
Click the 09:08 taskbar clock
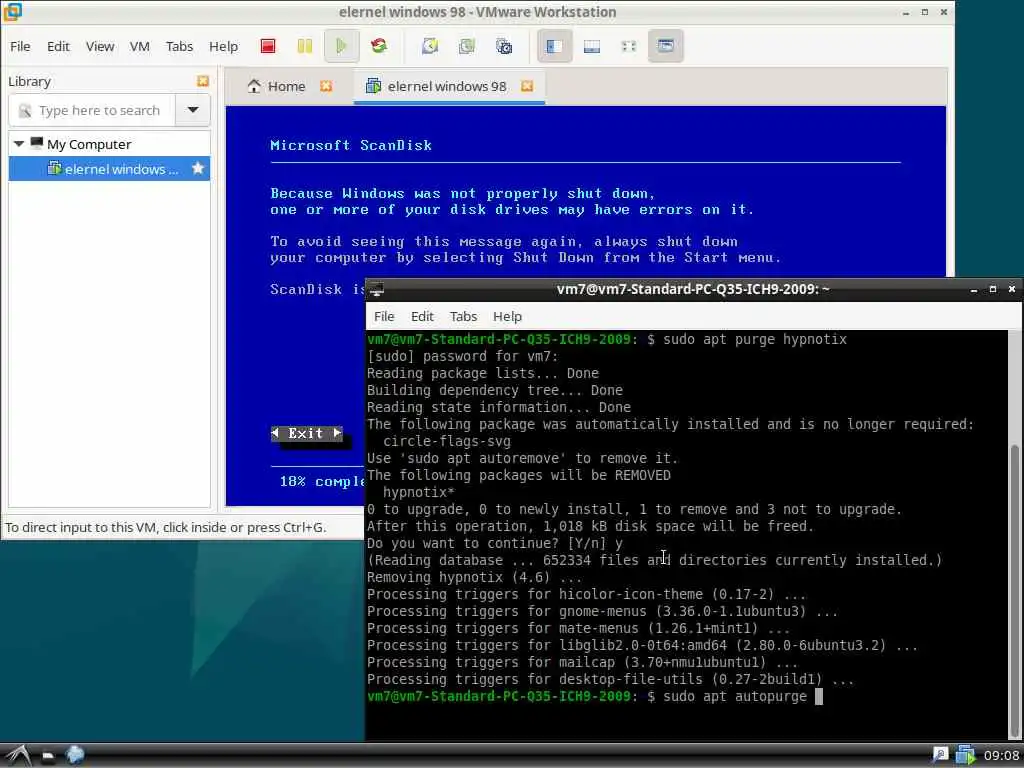[x=1000, y=756]
